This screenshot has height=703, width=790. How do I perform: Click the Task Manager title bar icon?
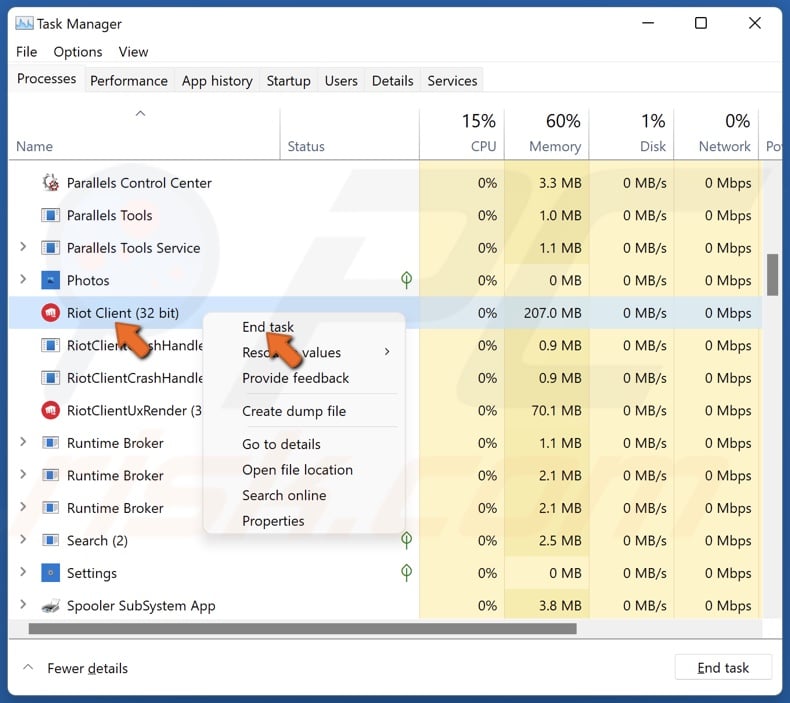point(24,23)
